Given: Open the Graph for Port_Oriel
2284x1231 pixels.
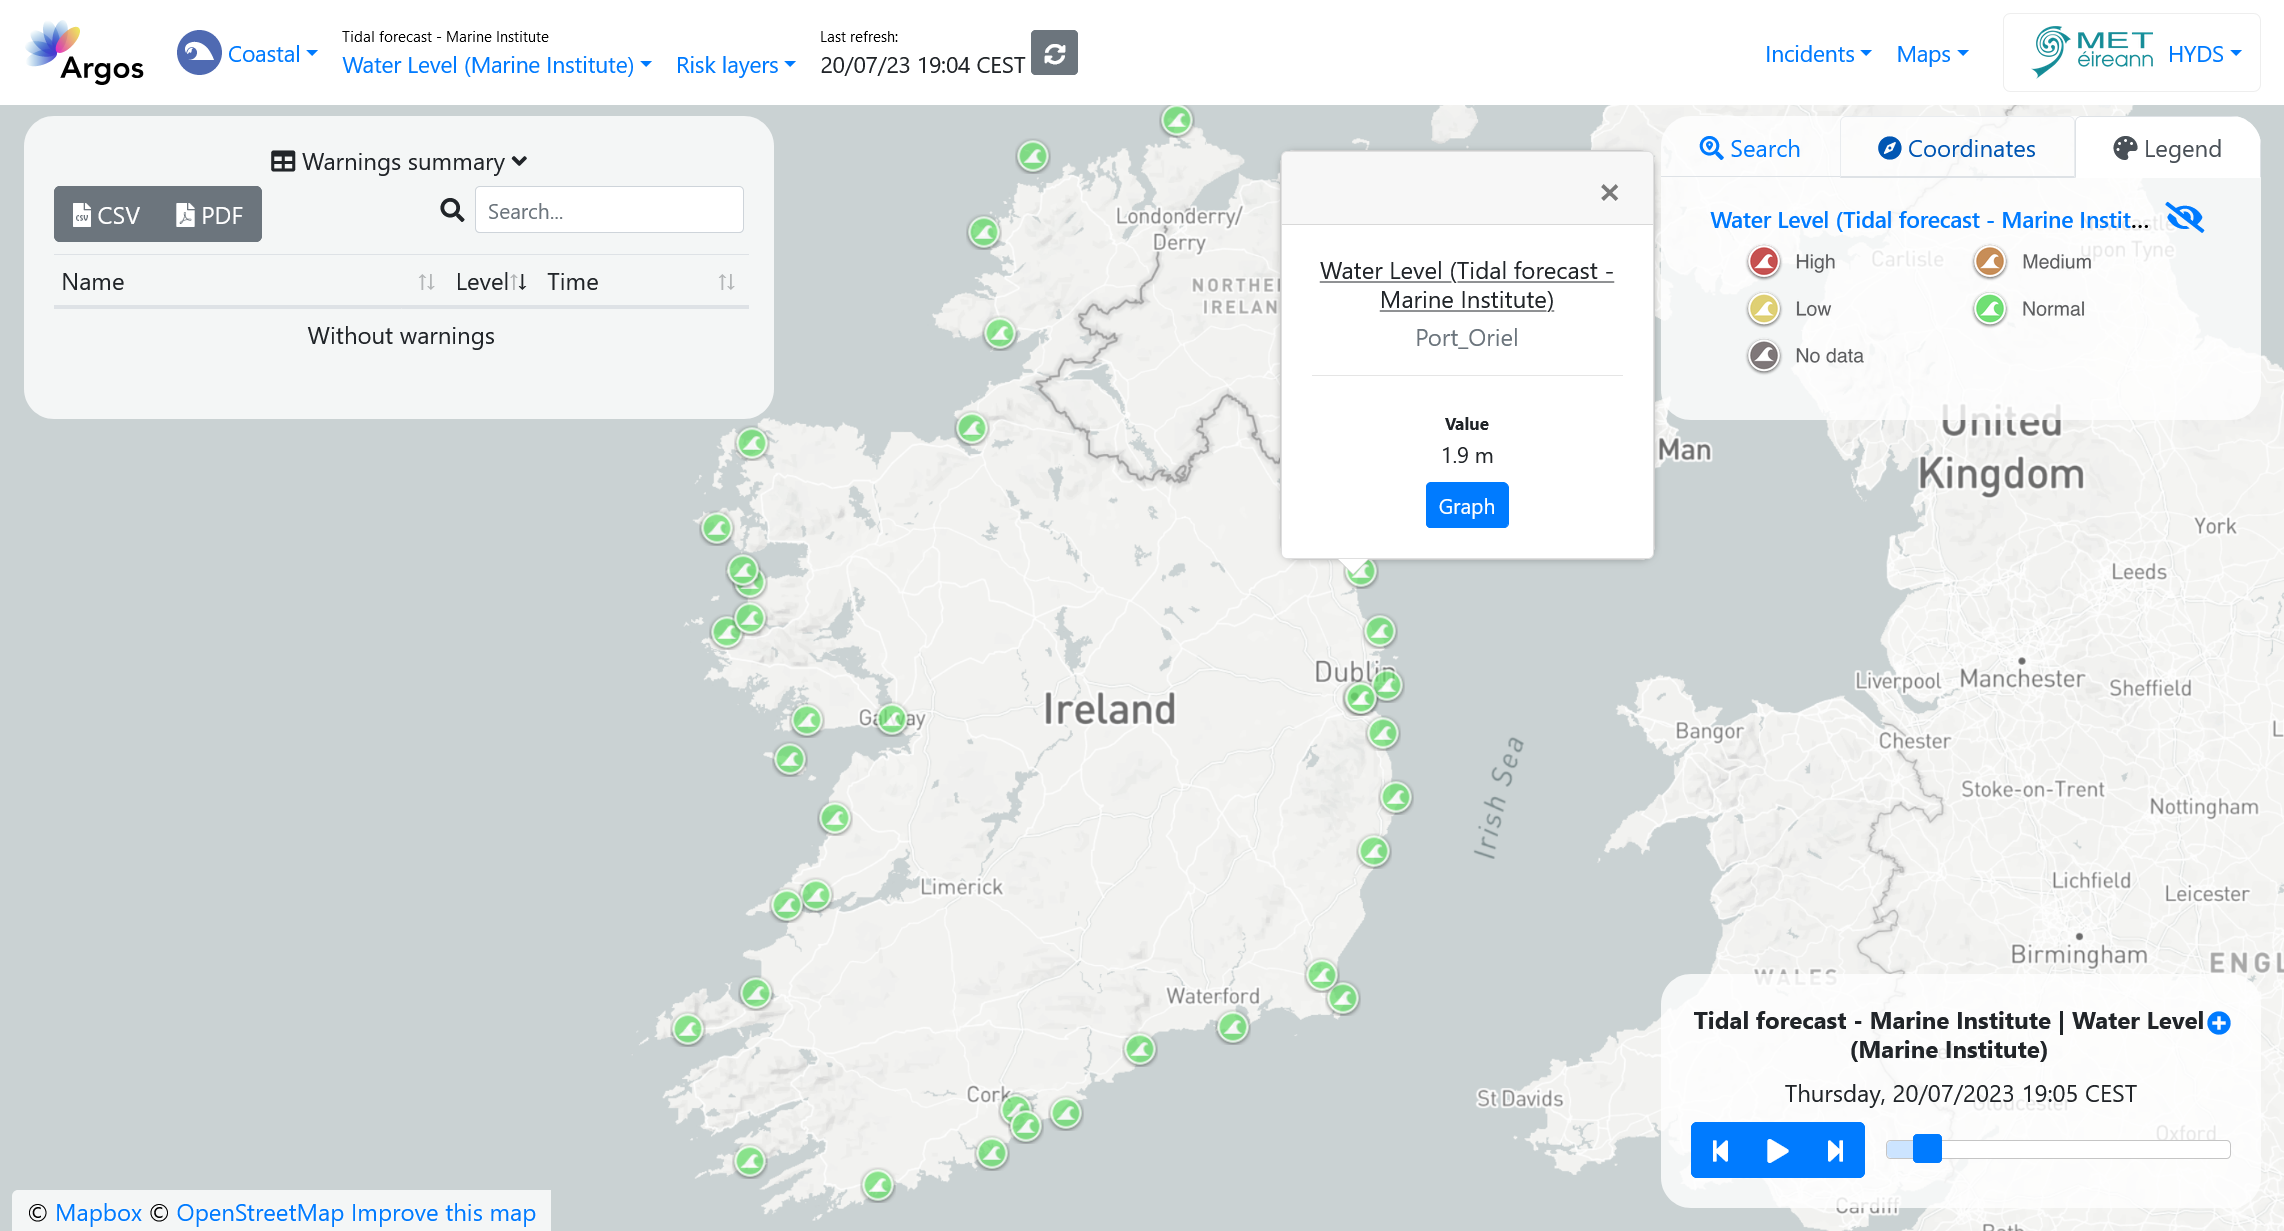Looking at the screenshot, I should click(x=1466, y=506).
